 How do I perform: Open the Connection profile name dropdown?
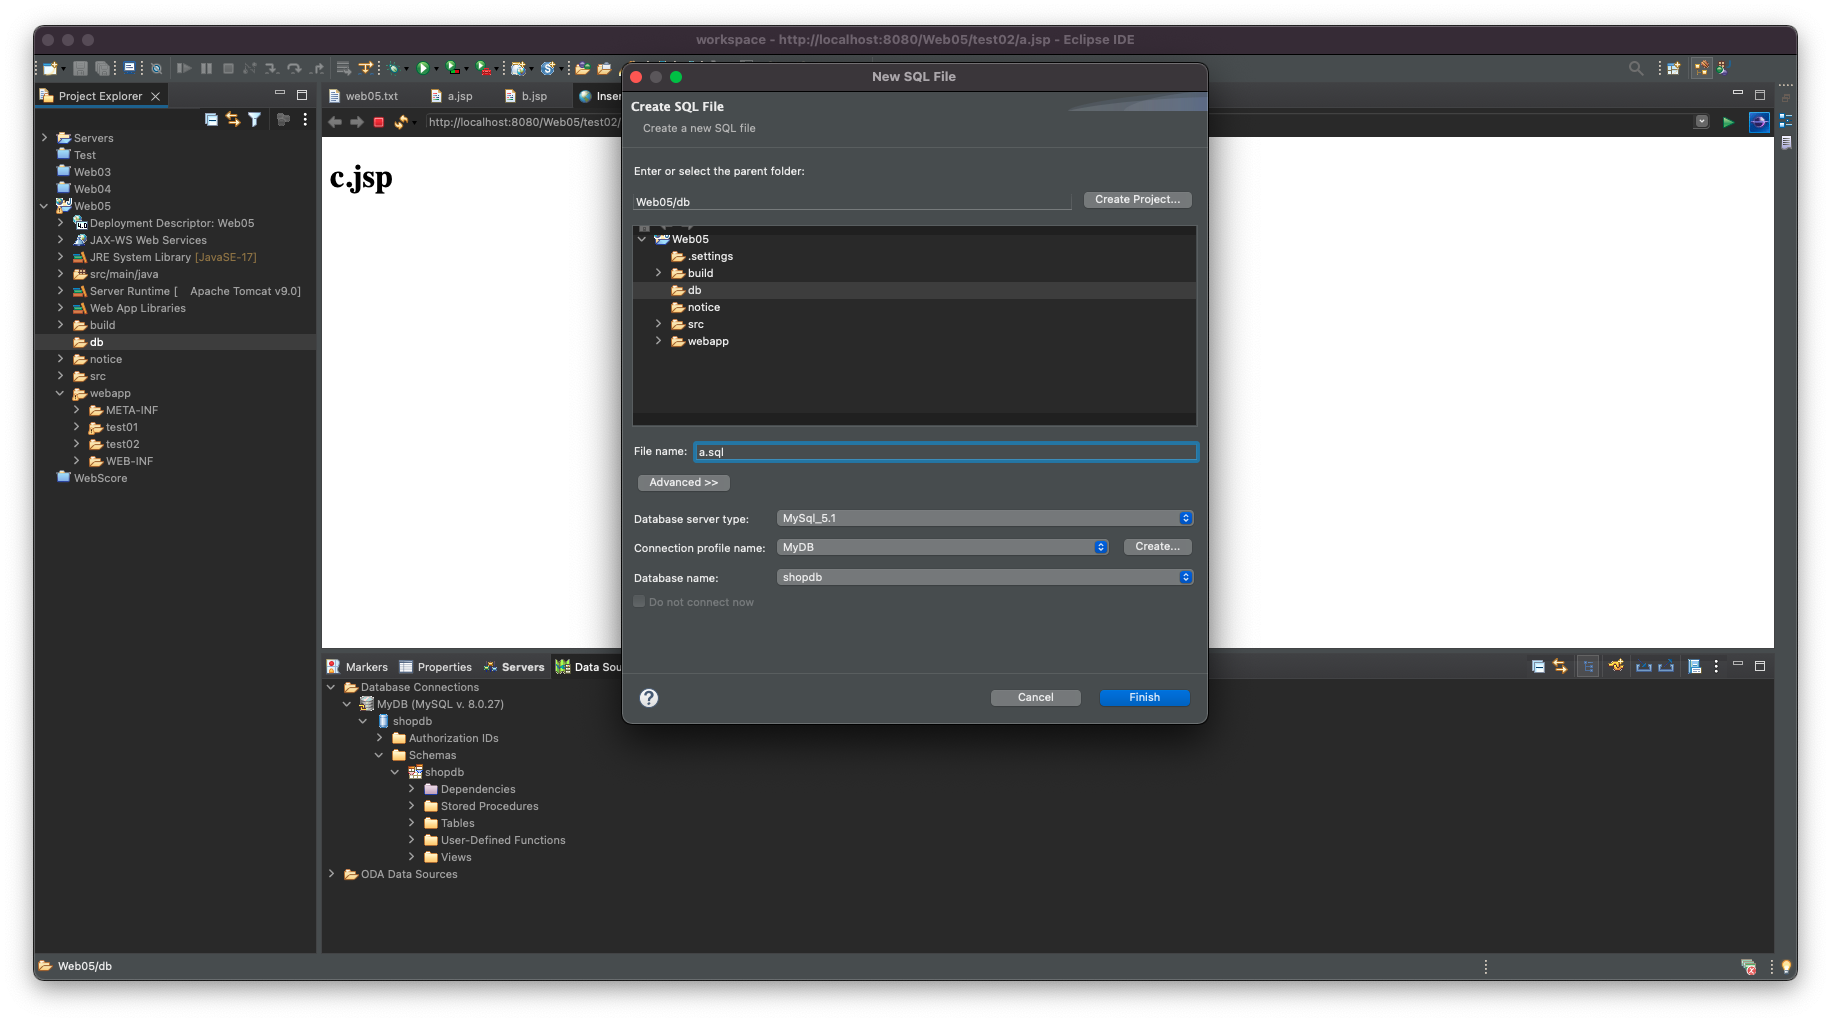click(x=942, y=547)
